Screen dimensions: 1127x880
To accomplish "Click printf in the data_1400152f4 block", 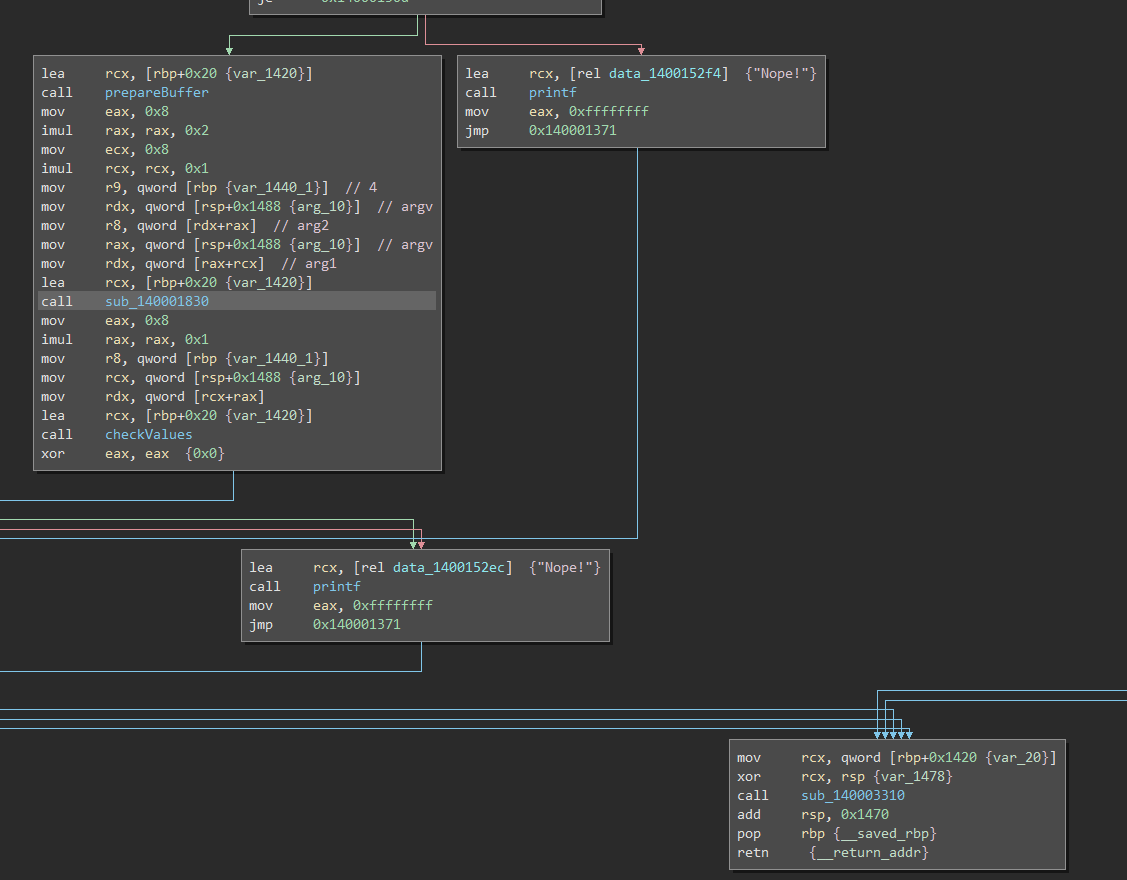I will (x=553, y=92).
